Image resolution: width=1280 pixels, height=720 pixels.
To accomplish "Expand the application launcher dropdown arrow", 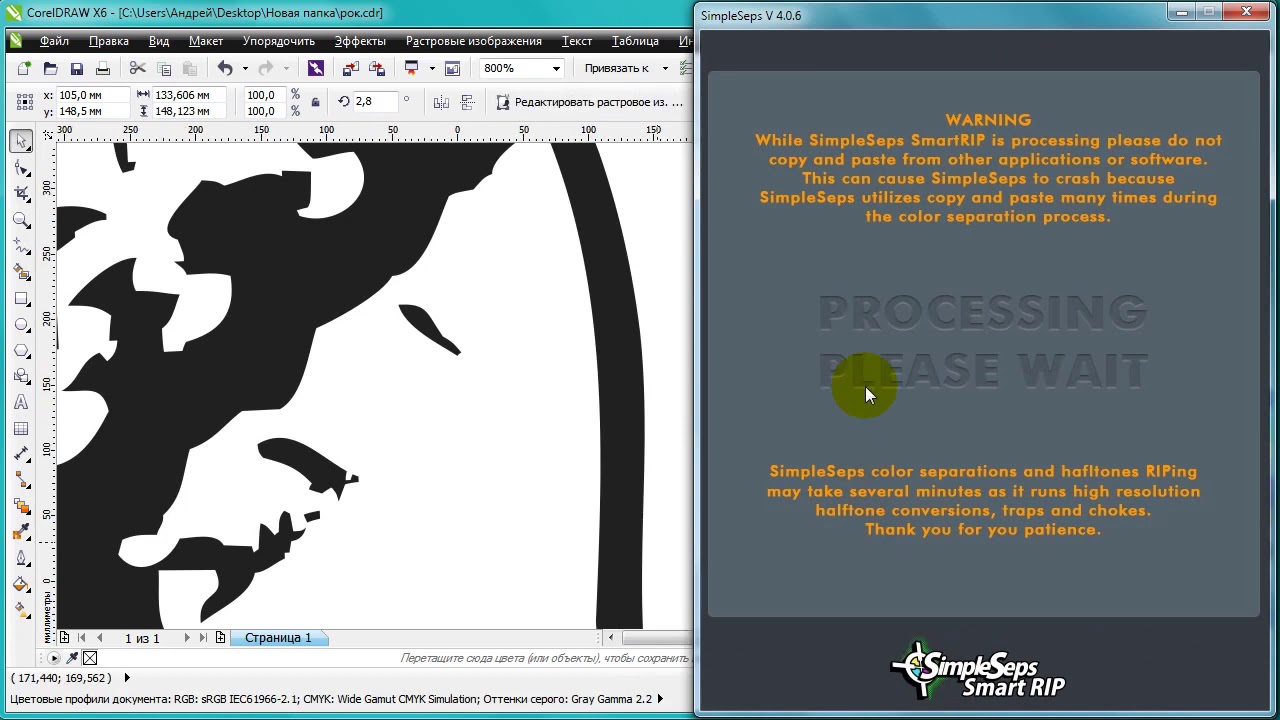I will click(432, 69).
